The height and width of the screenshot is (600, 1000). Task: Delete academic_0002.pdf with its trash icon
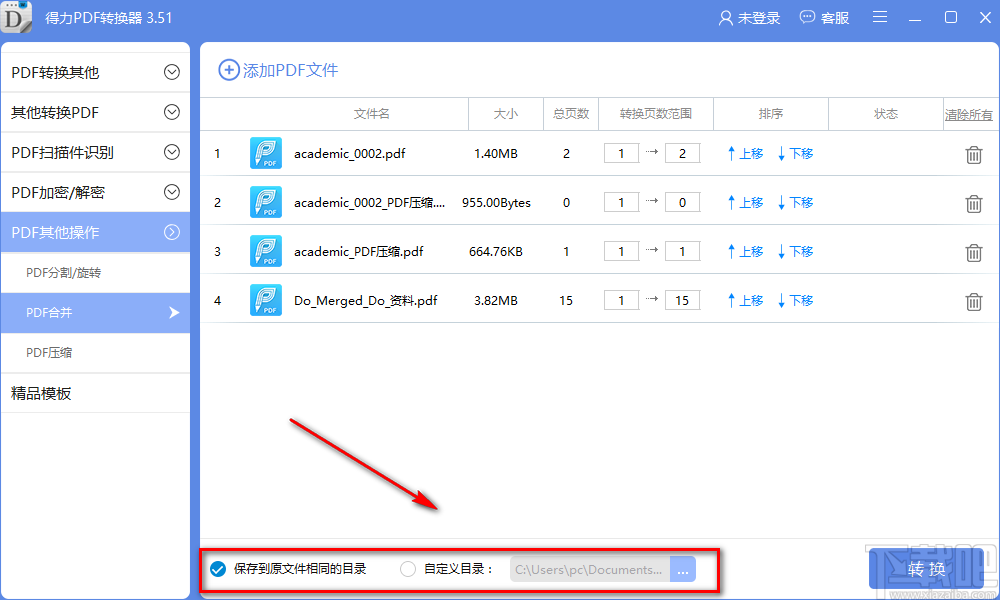[x=973, y=155]
